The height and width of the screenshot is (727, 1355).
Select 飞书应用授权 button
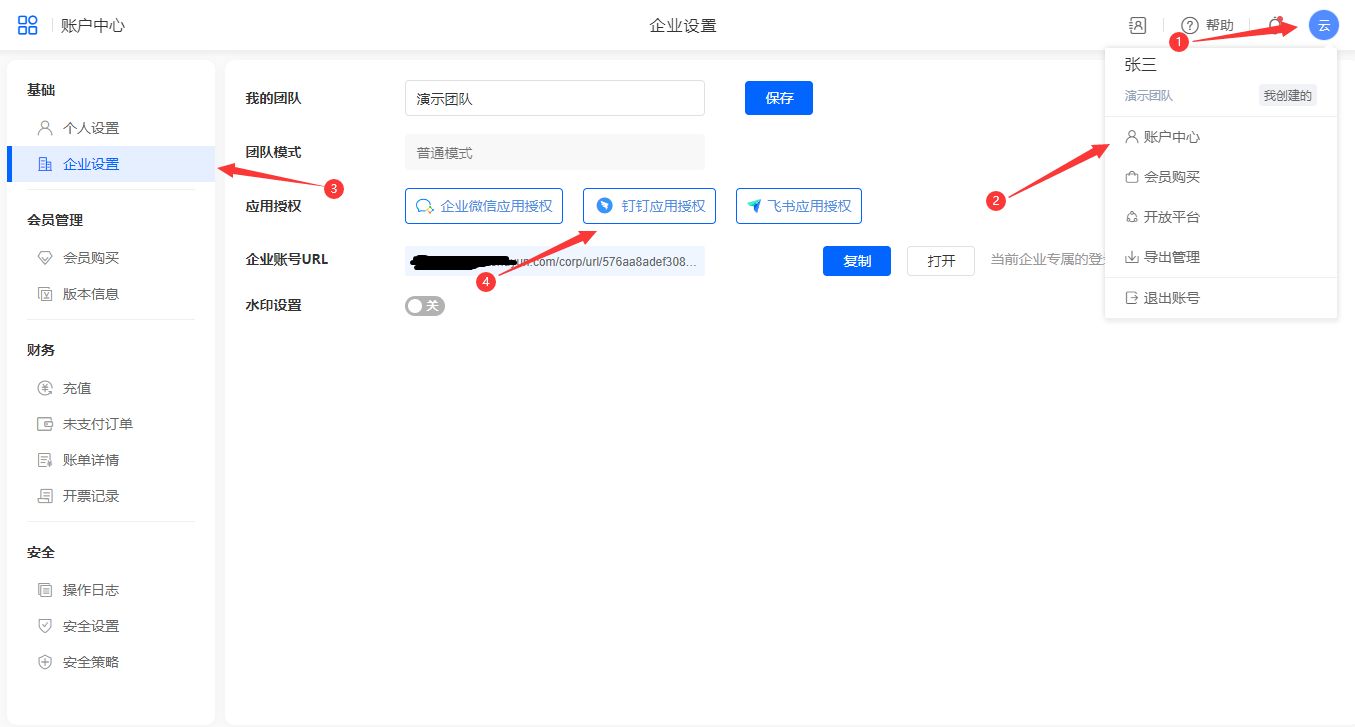[x=798, y=206]
